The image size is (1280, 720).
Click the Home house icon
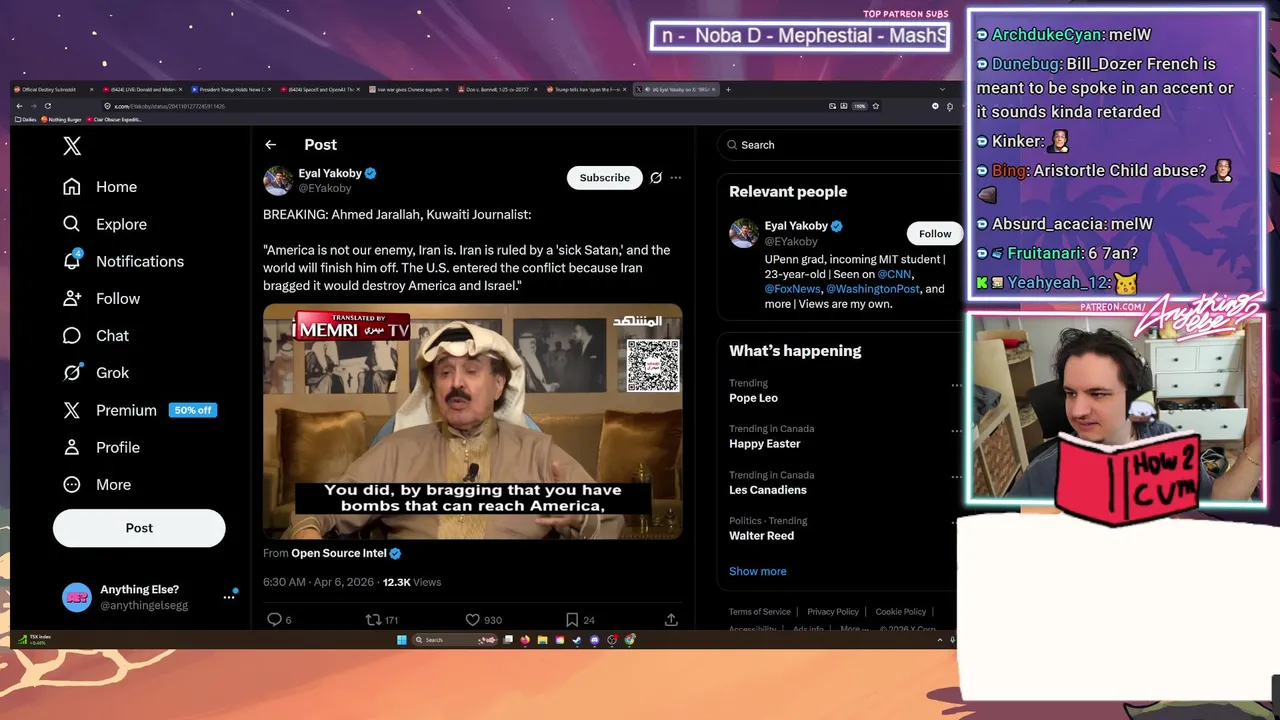point(72,187)
